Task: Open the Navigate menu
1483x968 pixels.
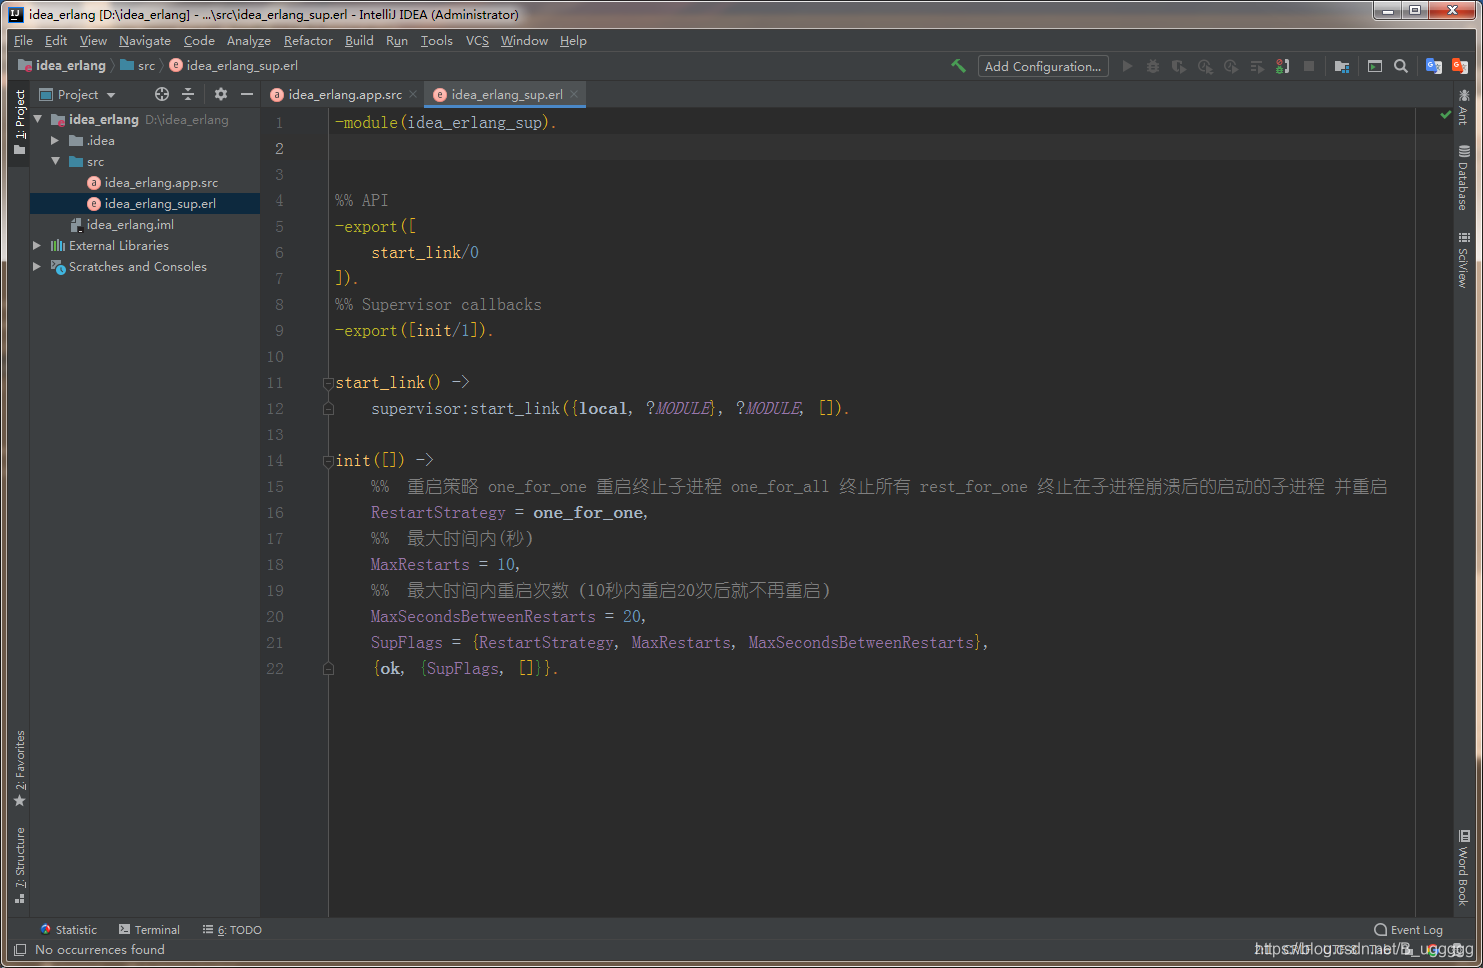Action: point(144,40)
